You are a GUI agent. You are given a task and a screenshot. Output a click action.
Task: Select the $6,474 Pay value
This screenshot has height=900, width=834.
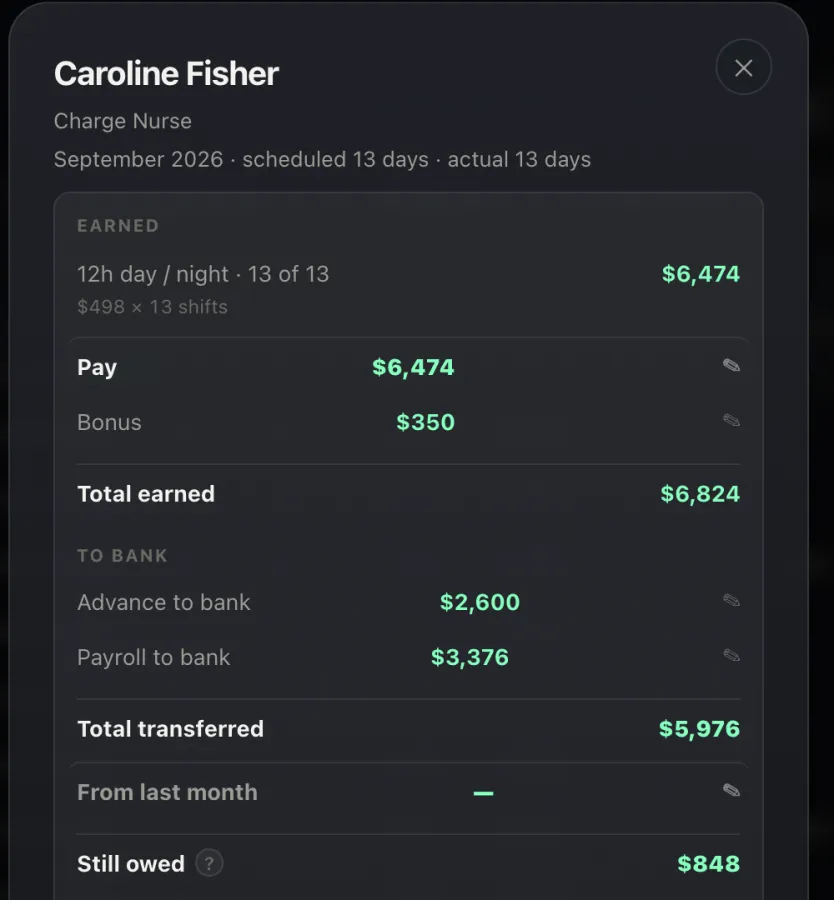pos(413,367)
